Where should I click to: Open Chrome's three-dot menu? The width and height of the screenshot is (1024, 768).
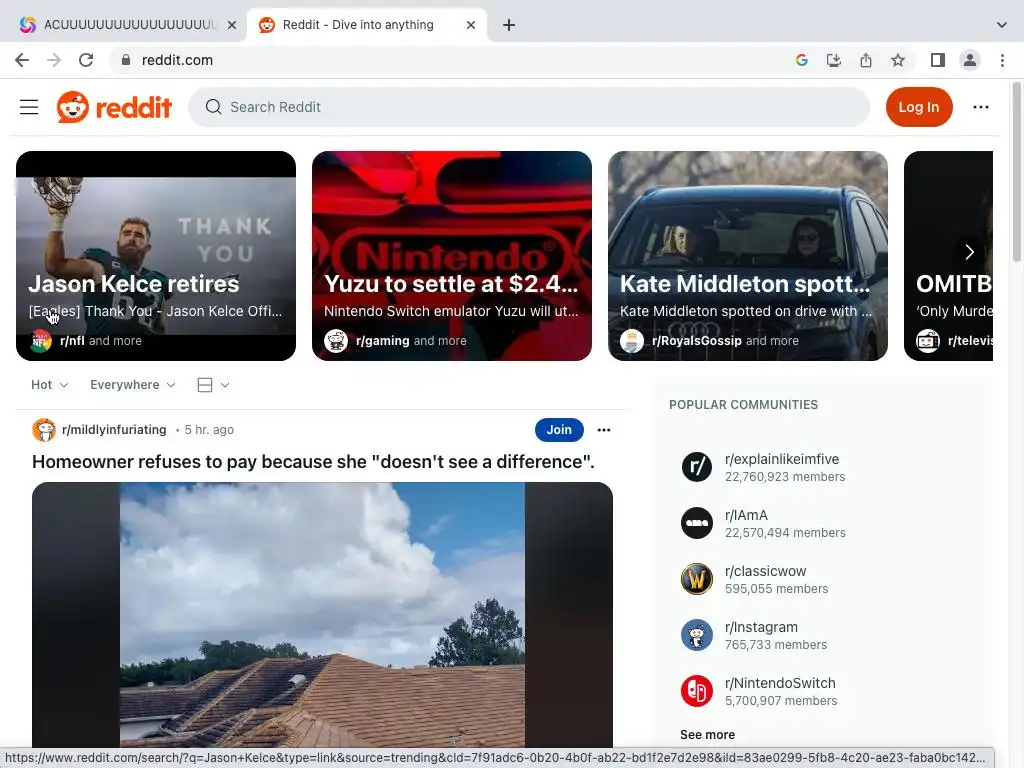coord(1002,60)
